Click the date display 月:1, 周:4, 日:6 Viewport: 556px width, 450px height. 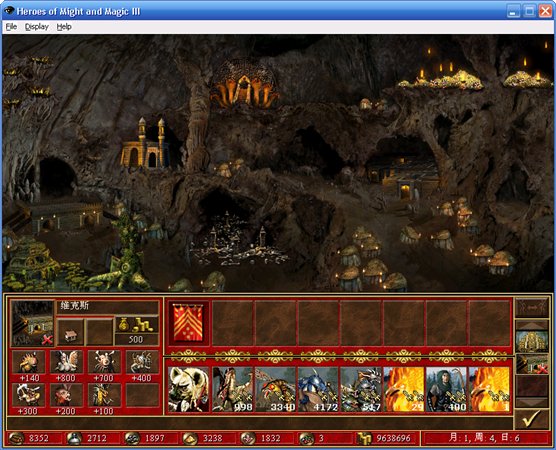click(x=485, y=438)
